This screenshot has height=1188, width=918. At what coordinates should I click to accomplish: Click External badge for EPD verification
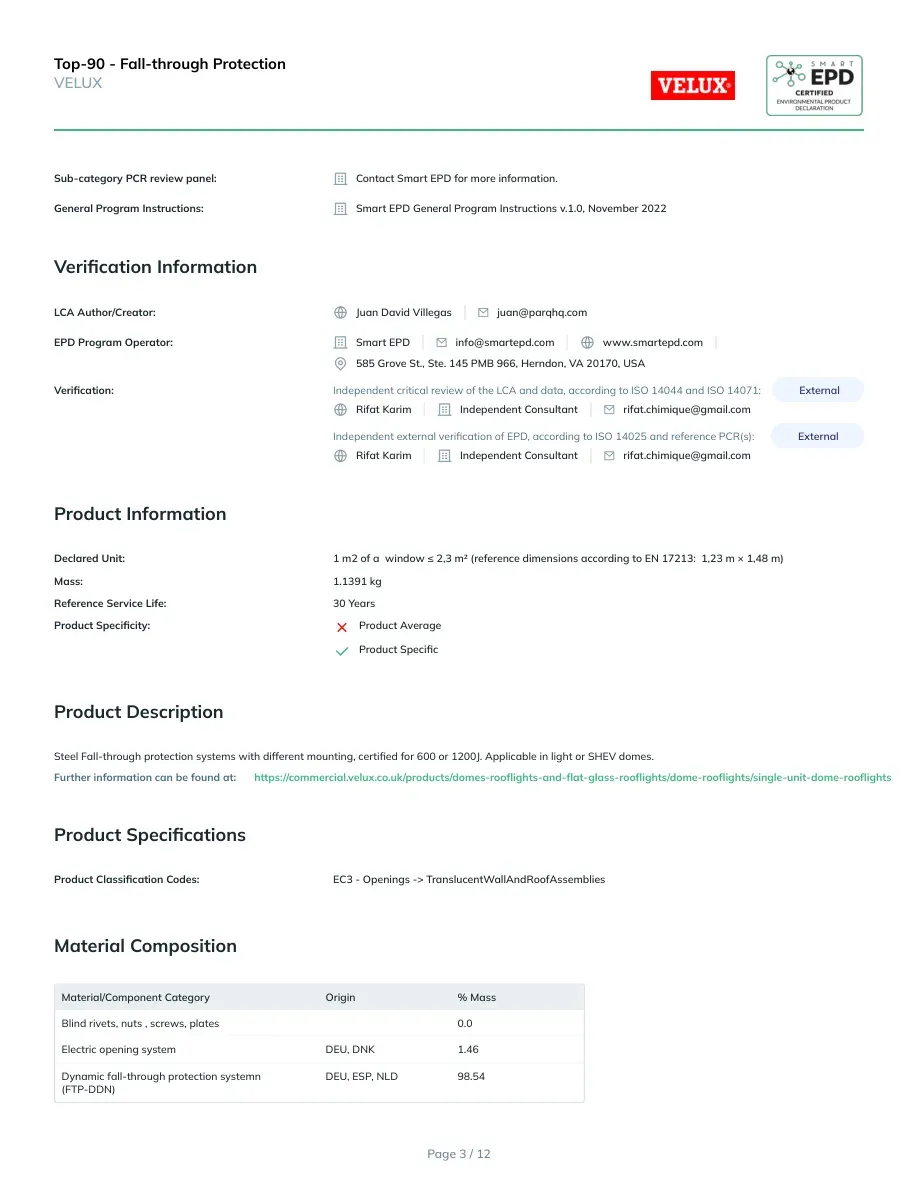click(818, 436)
